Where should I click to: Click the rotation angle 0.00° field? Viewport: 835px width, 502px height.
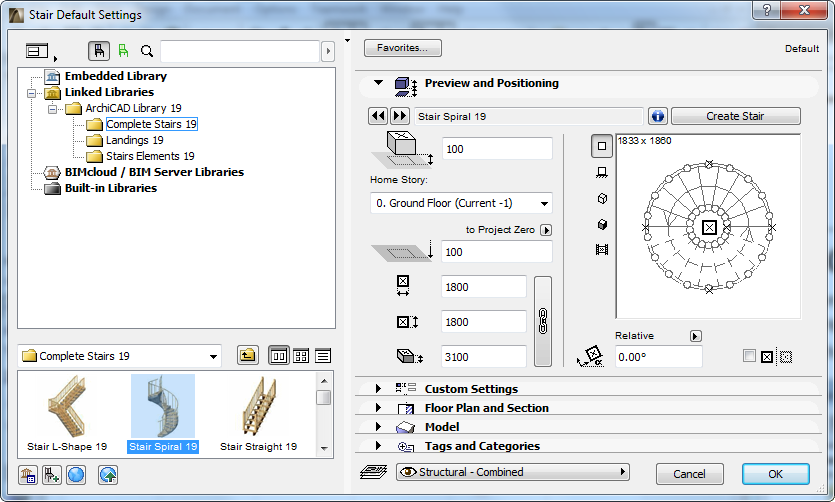pyautogui.click(x=658, y=357)
